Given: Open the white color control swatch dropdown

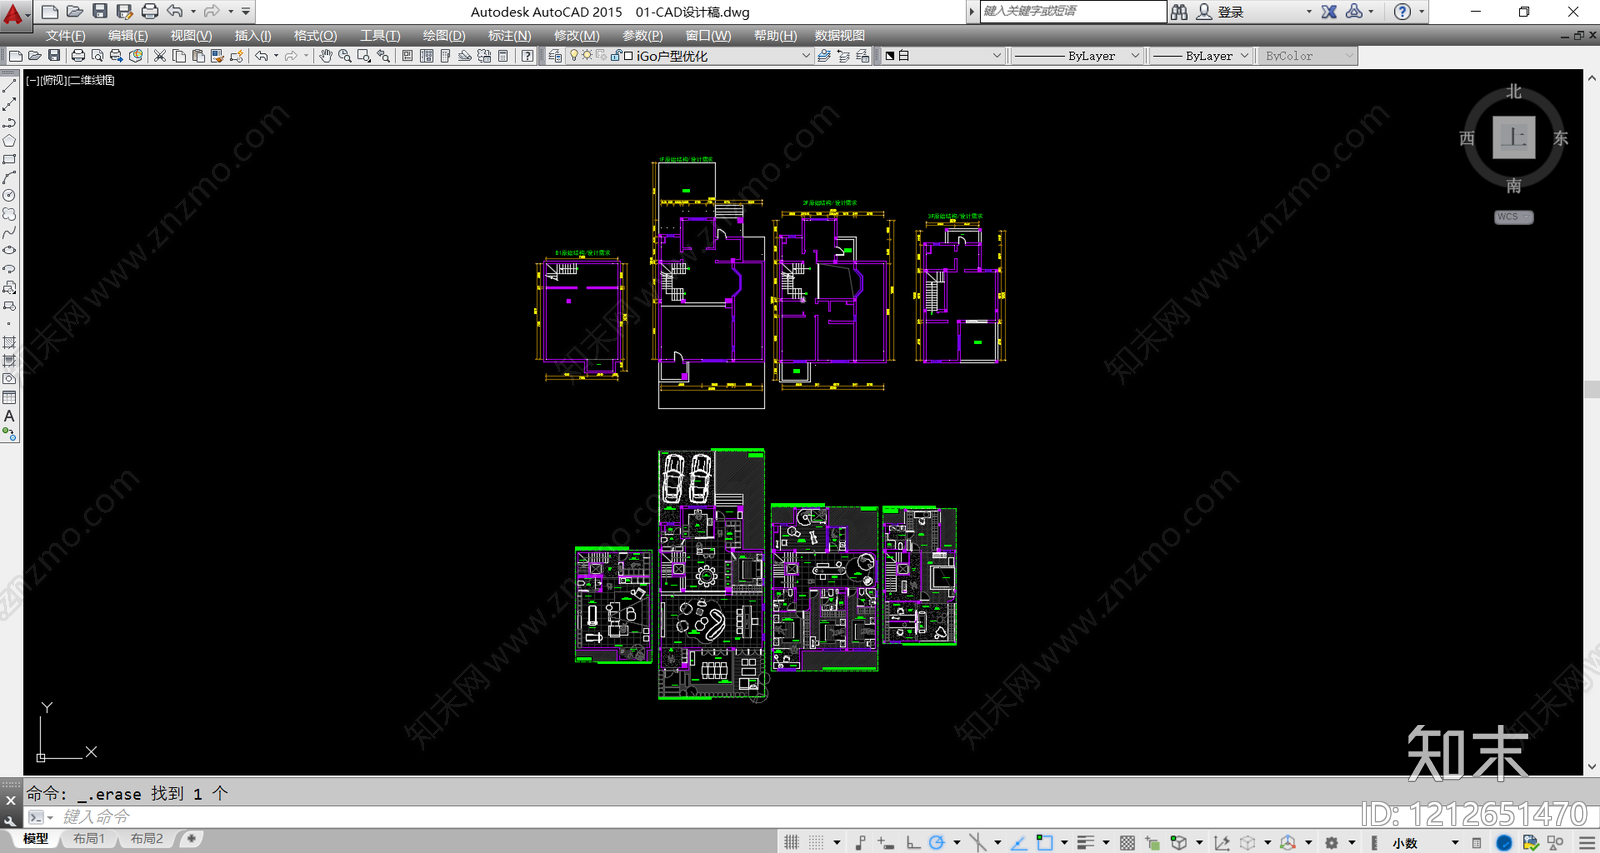Looking at the screenshot, I should click(942, 56).
